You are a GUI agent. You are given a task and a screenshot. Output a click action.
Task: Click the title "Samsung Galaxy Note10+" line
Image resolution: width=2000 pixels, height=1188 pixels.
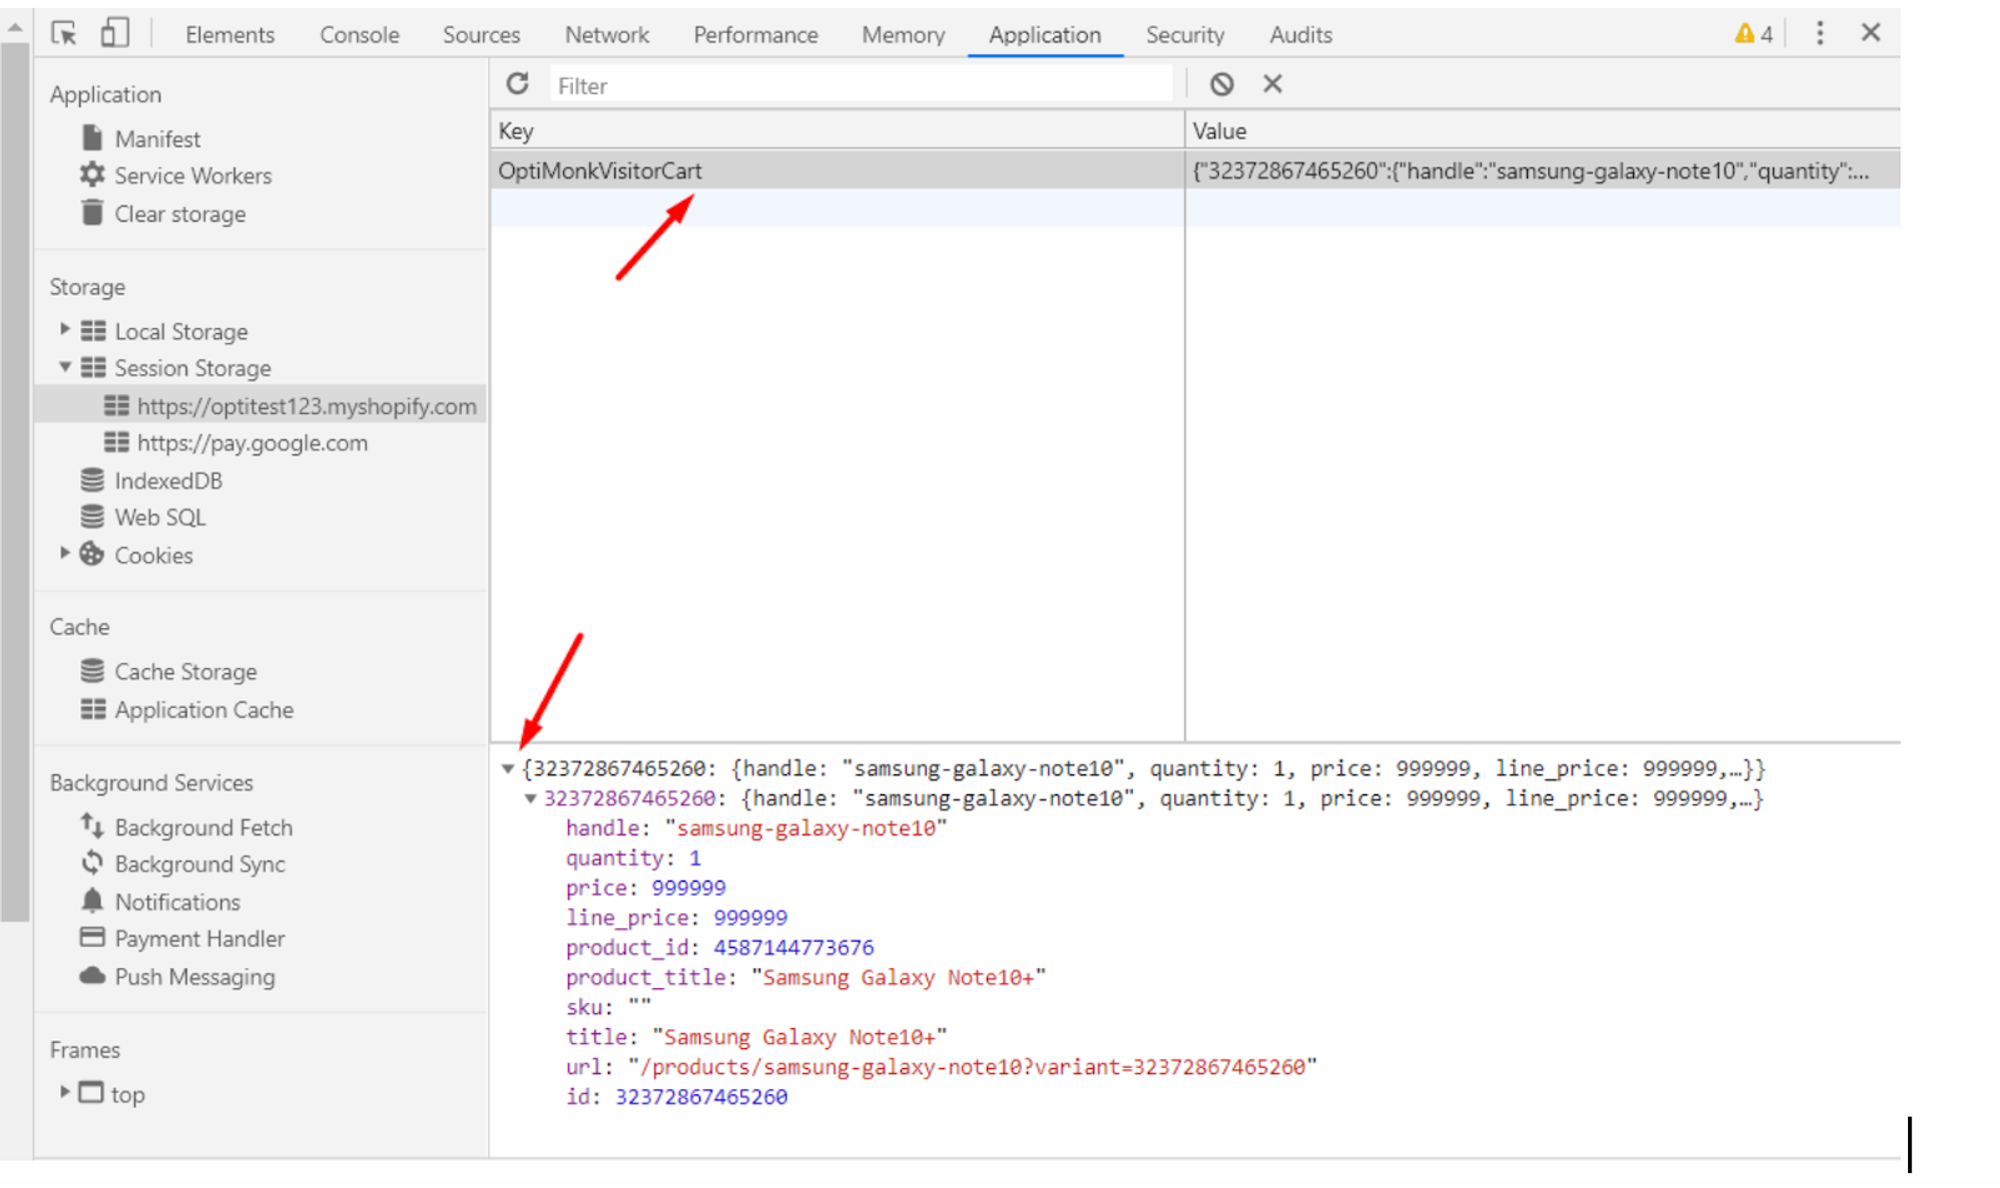click(x=756, y=1037)
